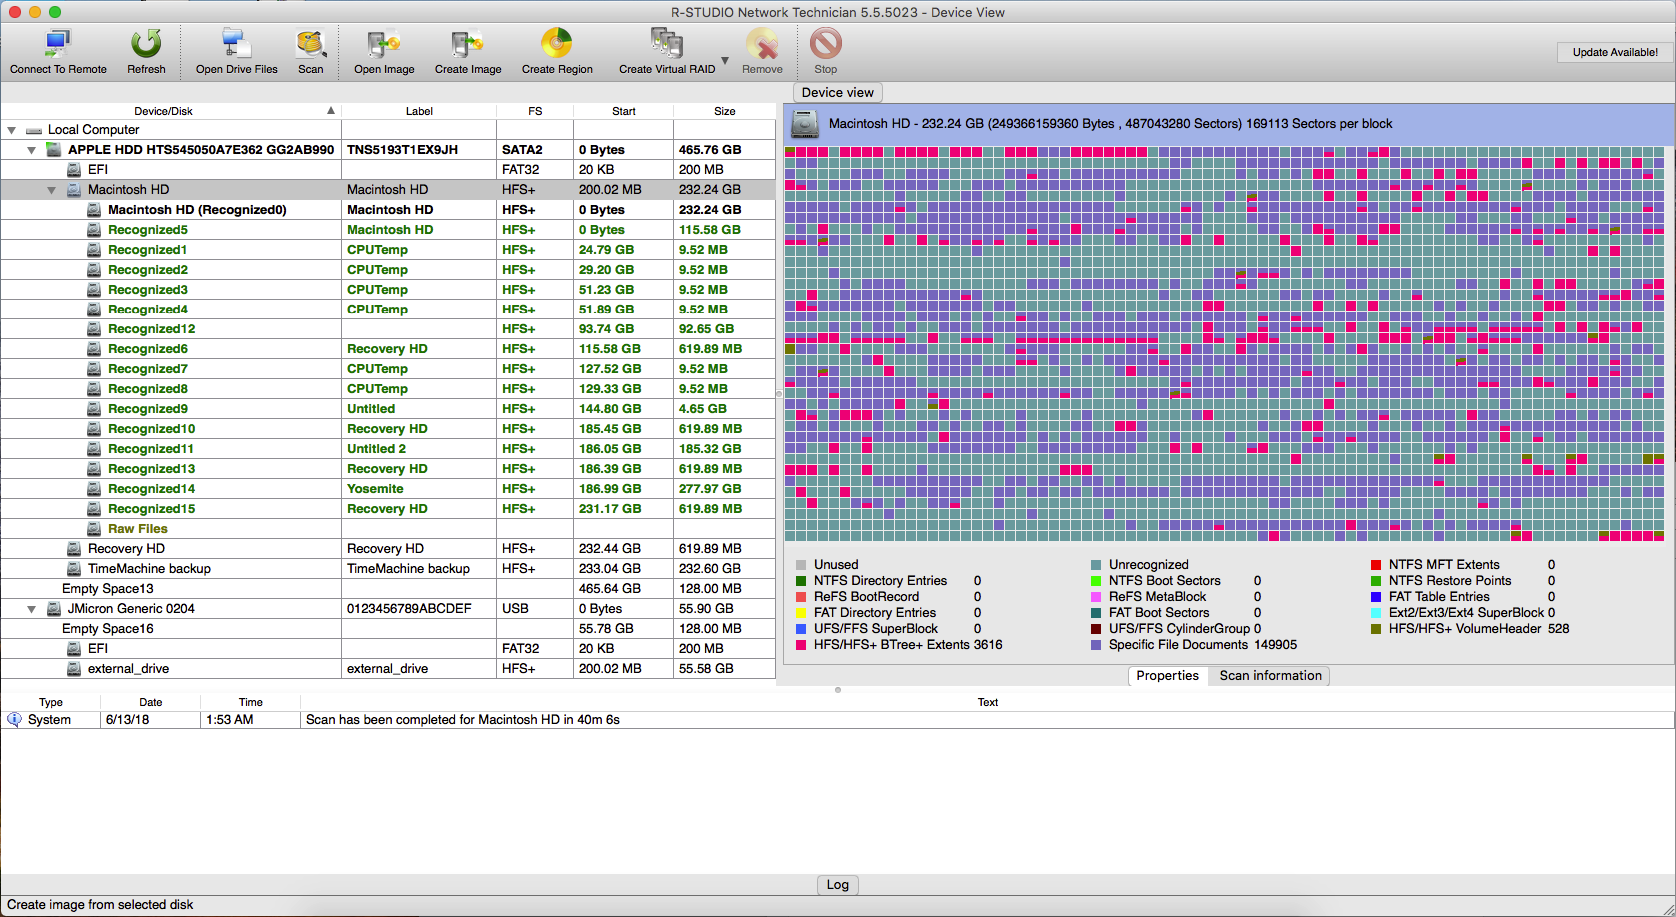
Task: Sort by the Size column header
Action: (725, 111)
